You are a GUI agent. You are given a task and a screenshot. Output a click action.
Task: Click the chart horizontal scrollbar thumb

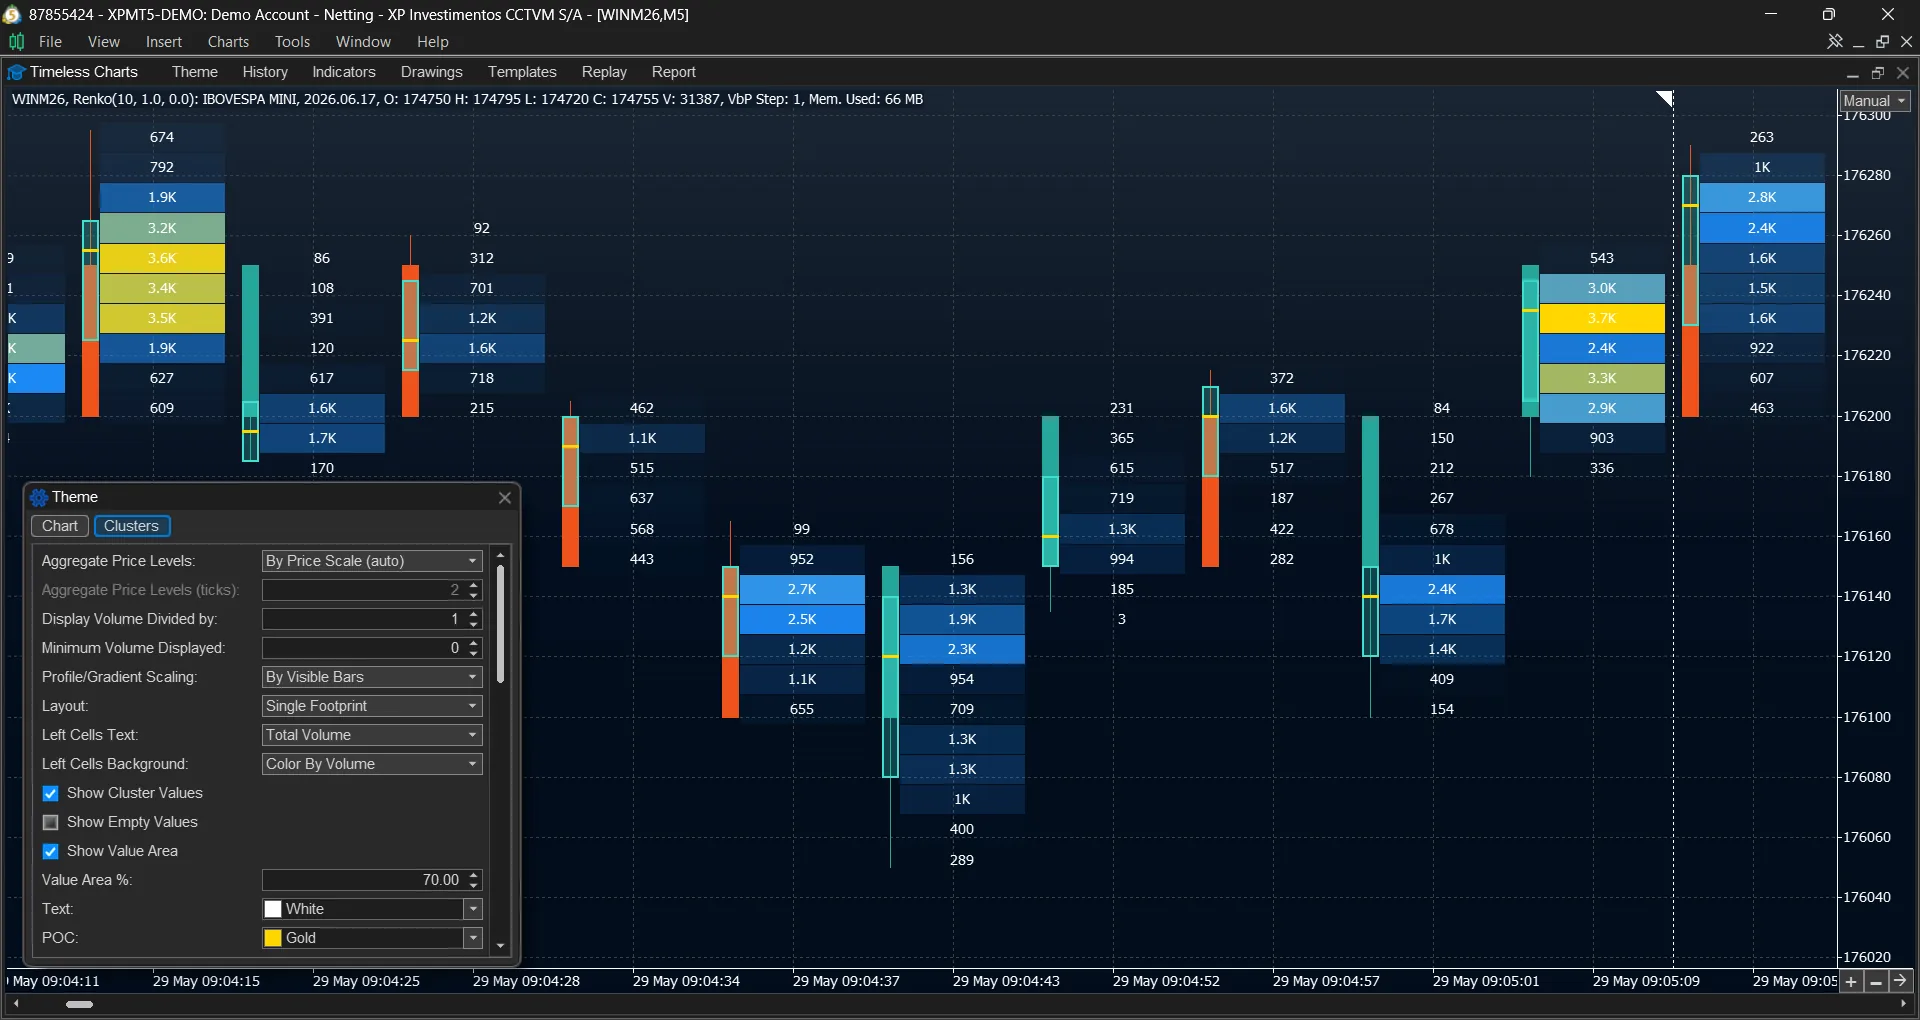pyautogui.click(x=79, y=1004)
